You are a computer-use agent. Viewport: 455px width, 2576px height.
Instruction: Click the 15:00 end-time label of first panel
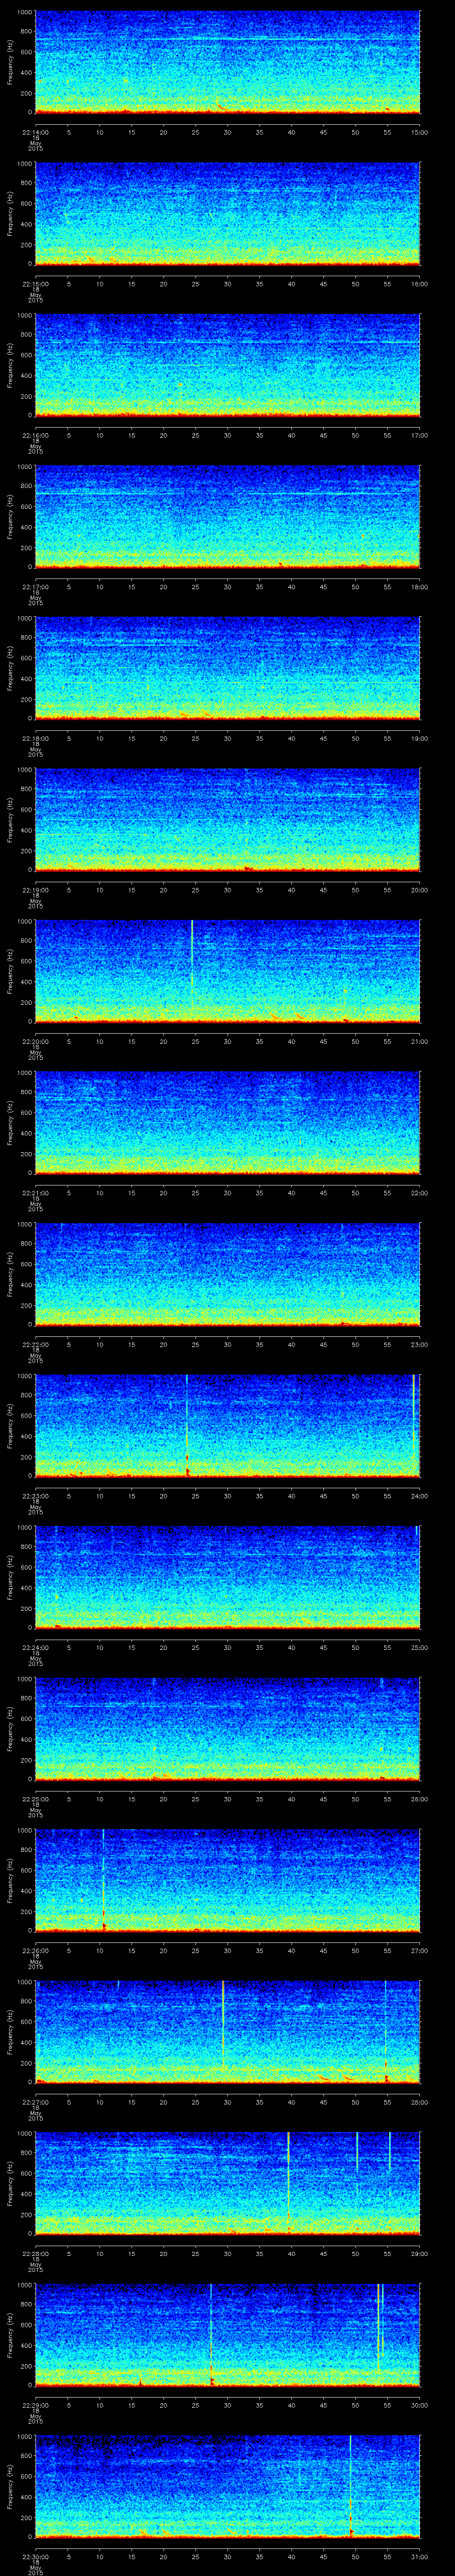pos(419,131)
